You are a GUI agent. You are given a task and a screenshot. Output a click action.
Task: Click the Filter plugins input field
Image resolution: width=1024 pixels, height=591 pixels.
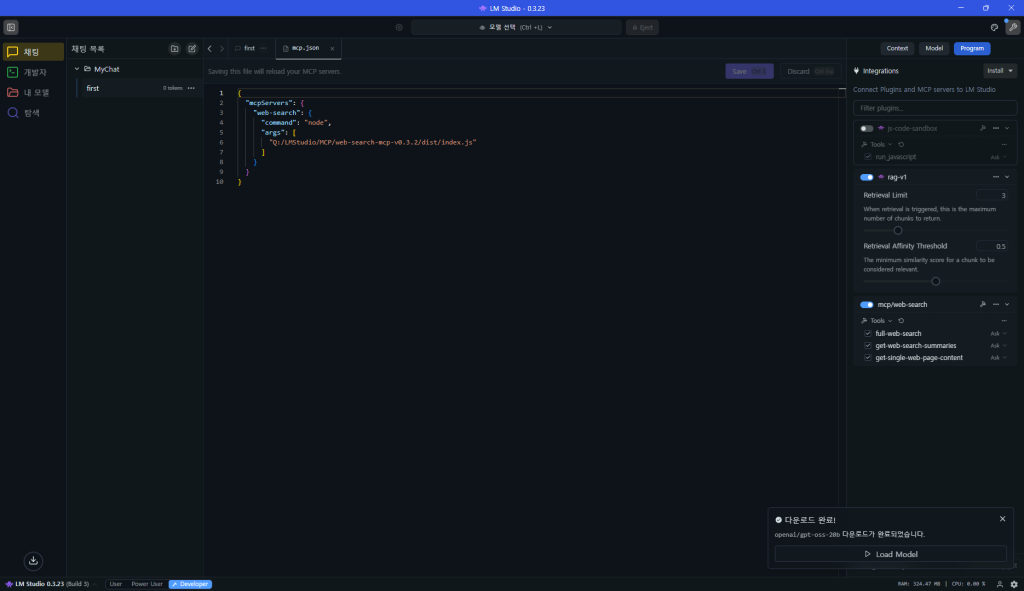pos(935,108)
